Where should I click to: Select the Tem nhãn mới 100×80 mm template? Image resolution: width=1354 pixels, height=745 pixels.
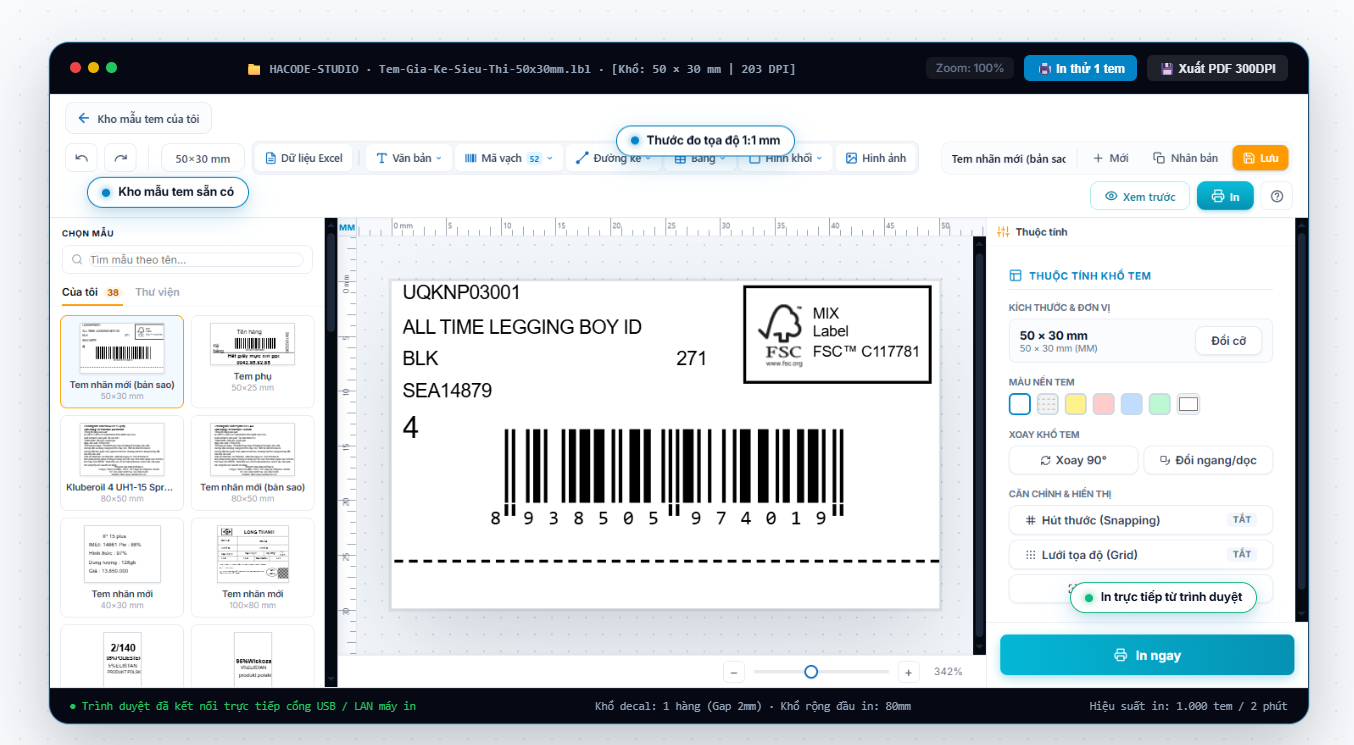pyautogui.click(x=253, y=567)
